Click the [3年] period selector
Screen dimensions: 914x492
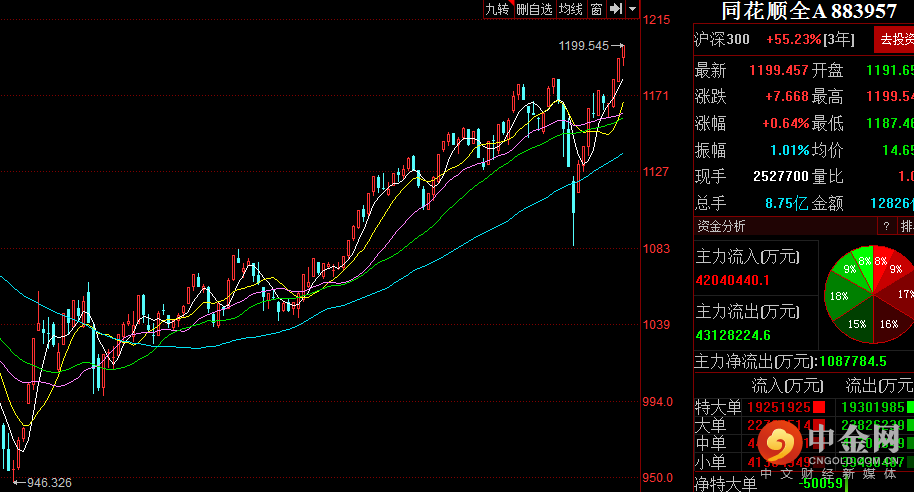(839, 40)
